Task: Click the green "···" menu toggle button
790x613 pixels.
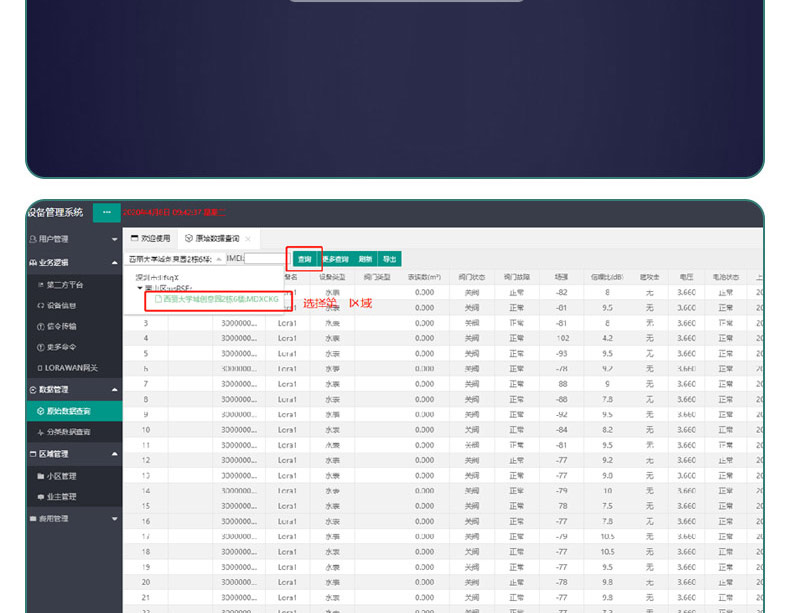Action: (106, 212)
